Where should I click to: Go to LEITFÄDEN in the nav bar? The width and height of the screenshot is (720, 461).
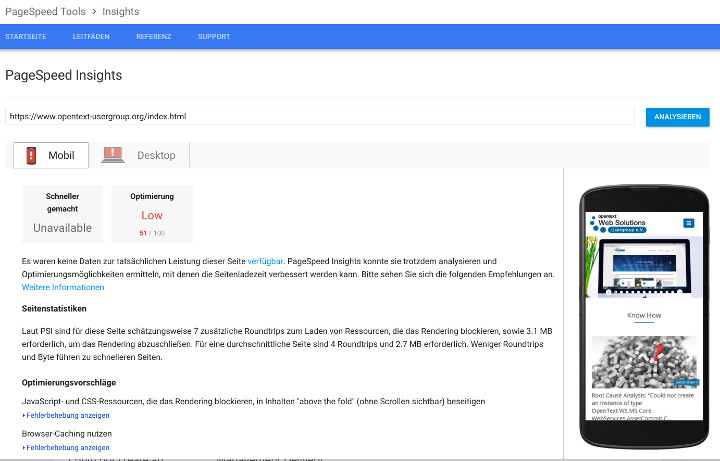point(91,37)
